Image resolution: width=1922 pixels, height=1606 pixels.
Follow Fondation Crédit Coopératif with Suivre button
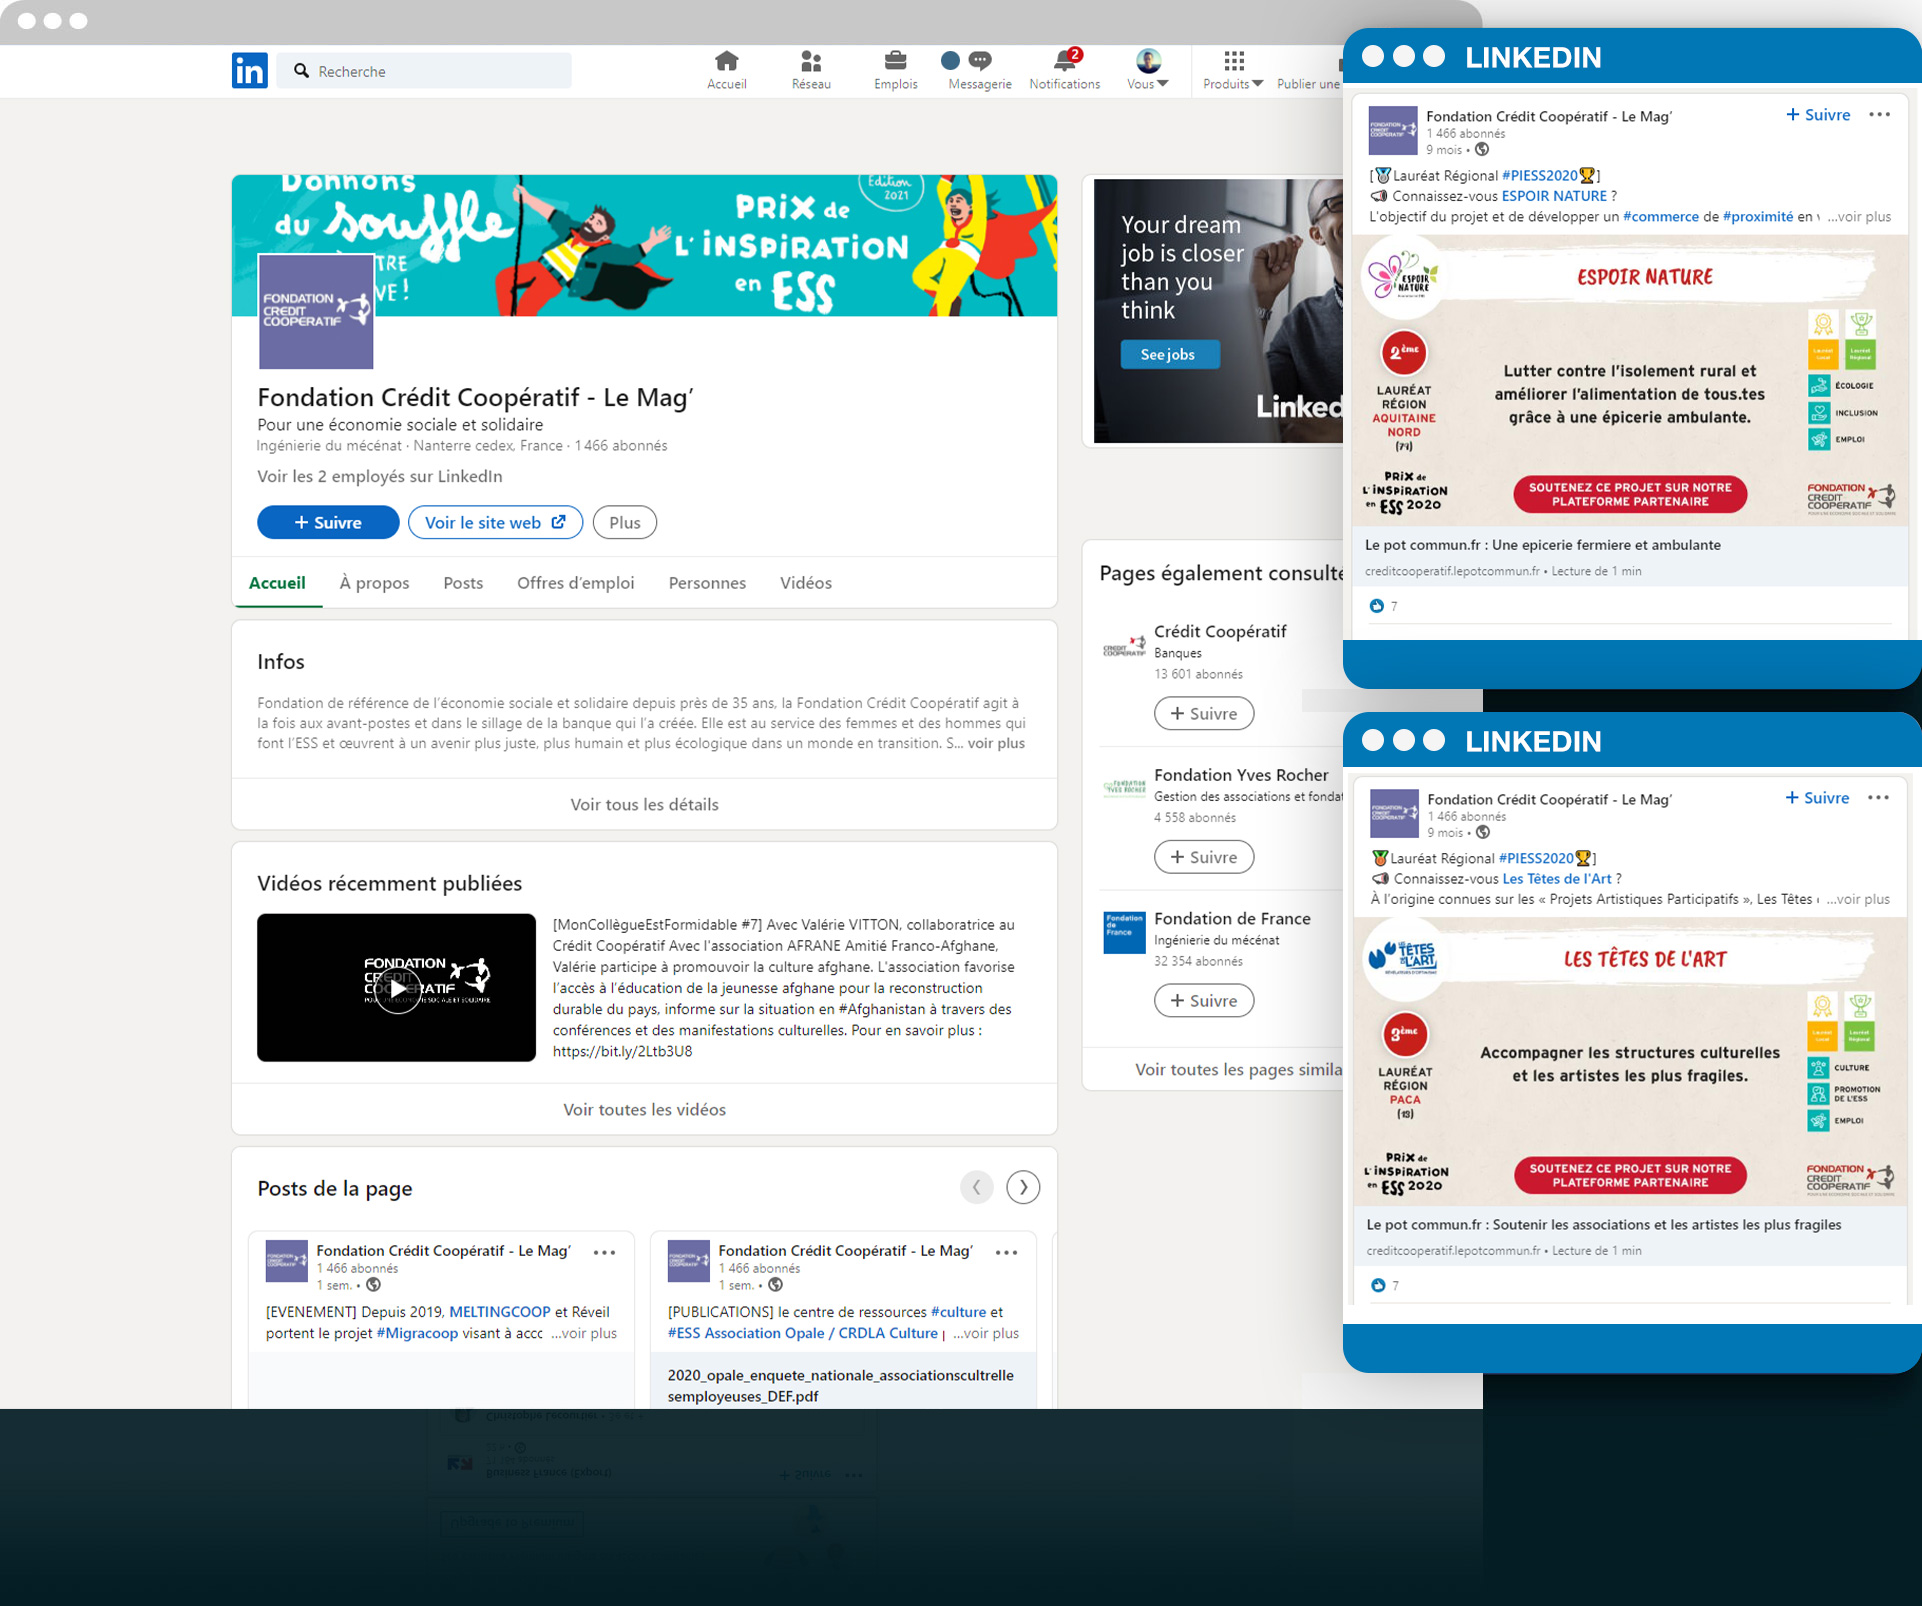(x=328, y=522)
